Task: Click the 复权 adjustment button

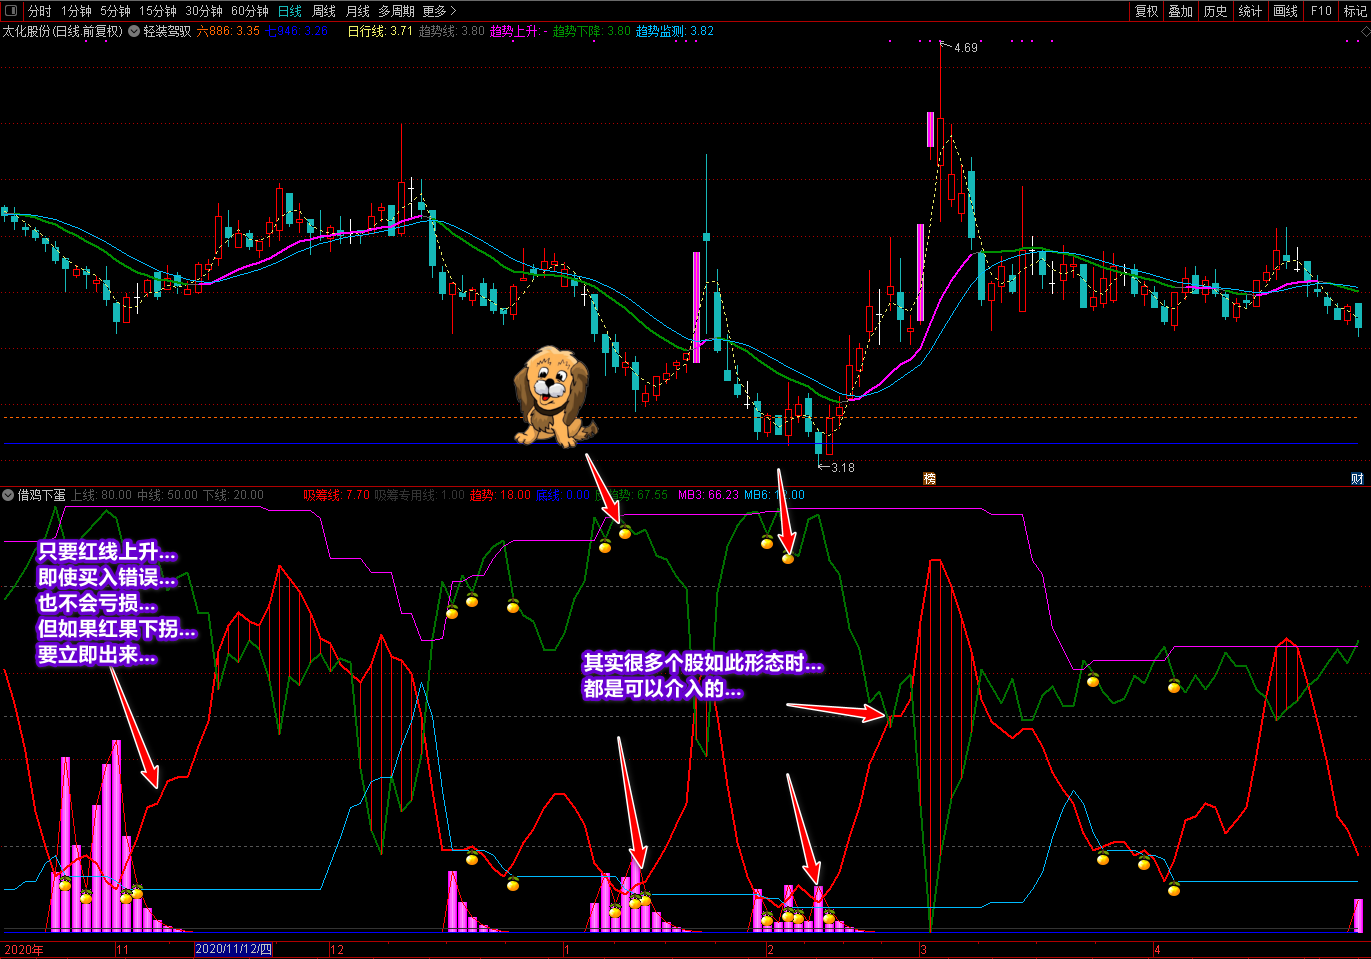Action: (1147, 11)
